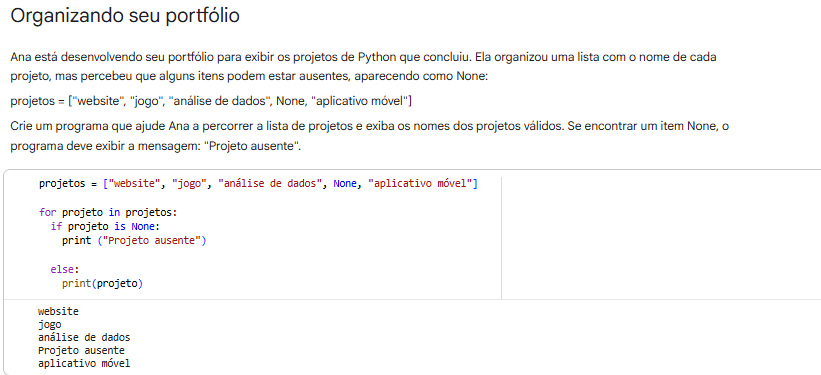Click output line "Projeto ausente"

(x=81, y=350)
